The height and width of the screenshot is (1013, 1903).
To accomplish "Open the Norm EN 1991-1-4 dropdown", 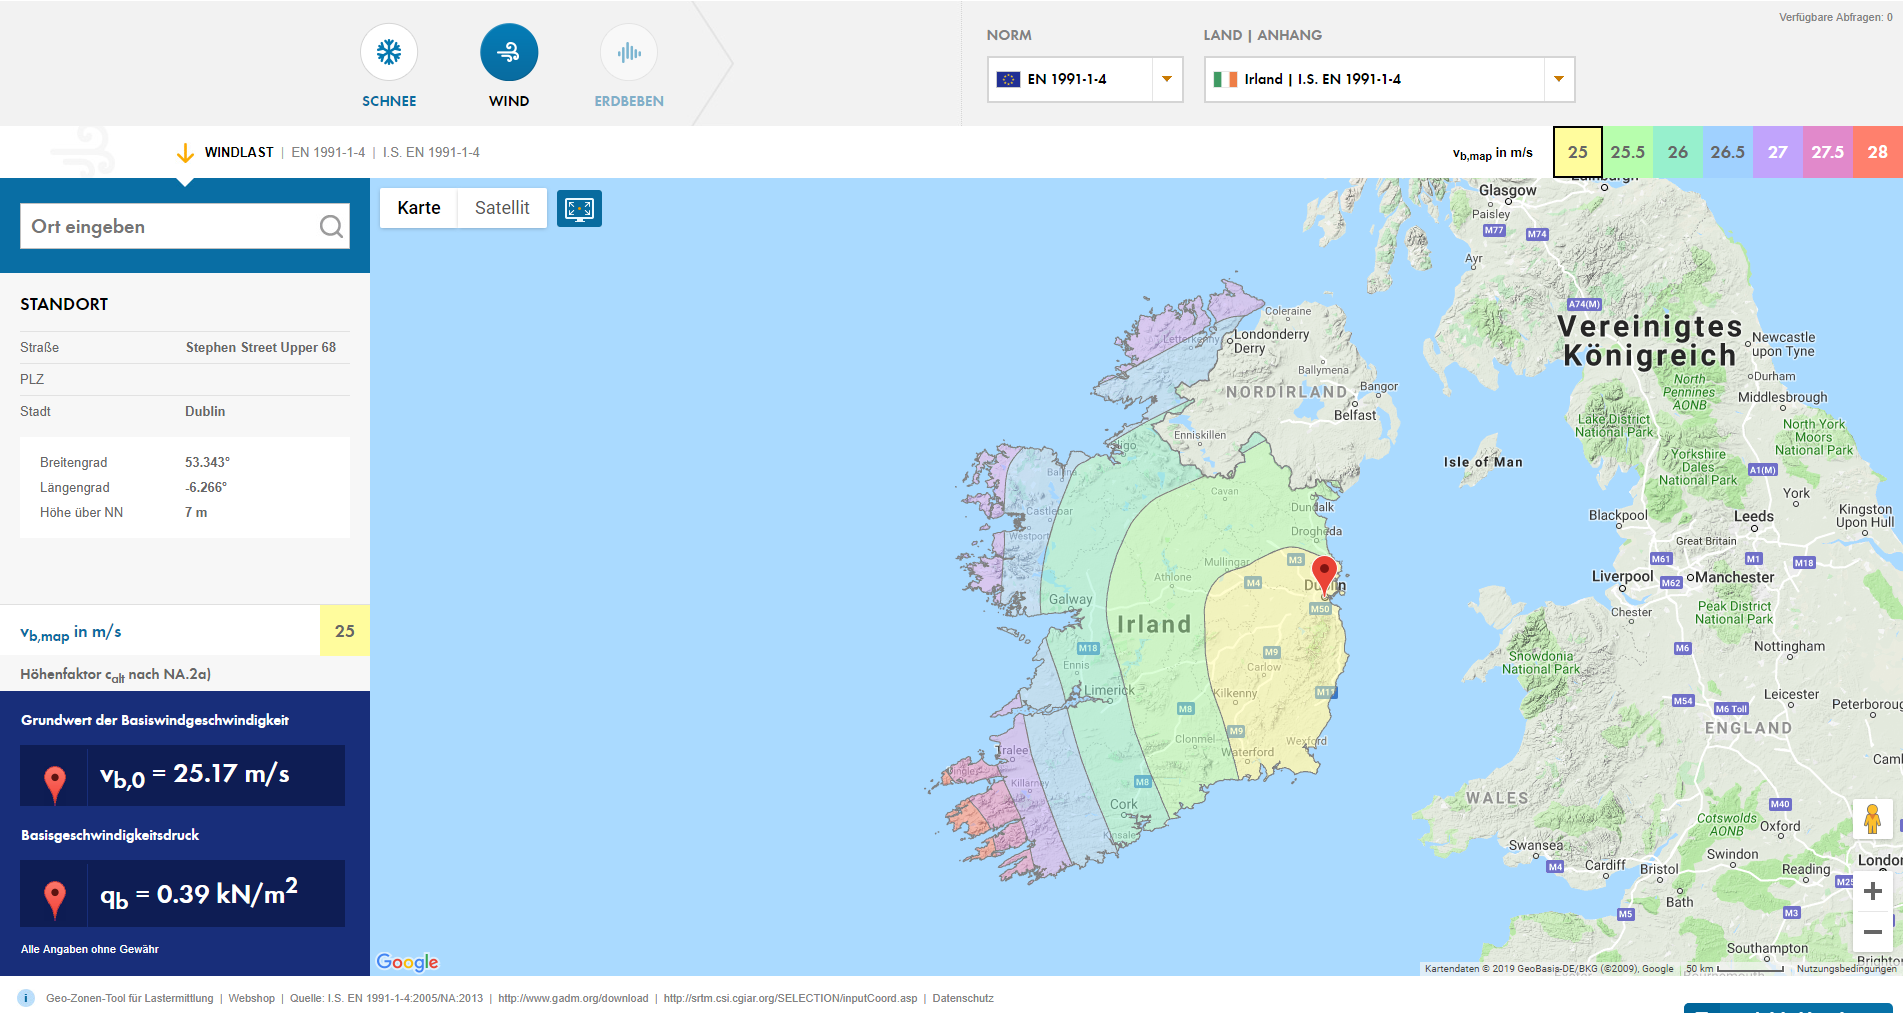I will pyautogui.click(x=1085, y=79).
